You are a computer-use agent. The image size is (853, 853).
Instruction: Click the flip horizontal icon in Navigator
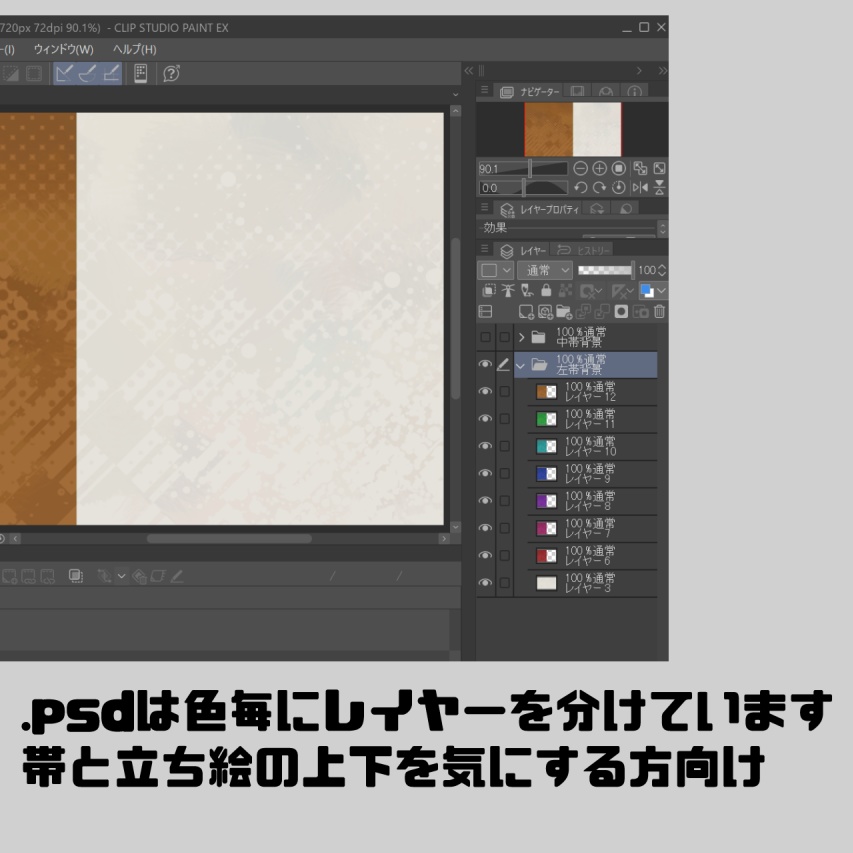[x=643, y=187]
